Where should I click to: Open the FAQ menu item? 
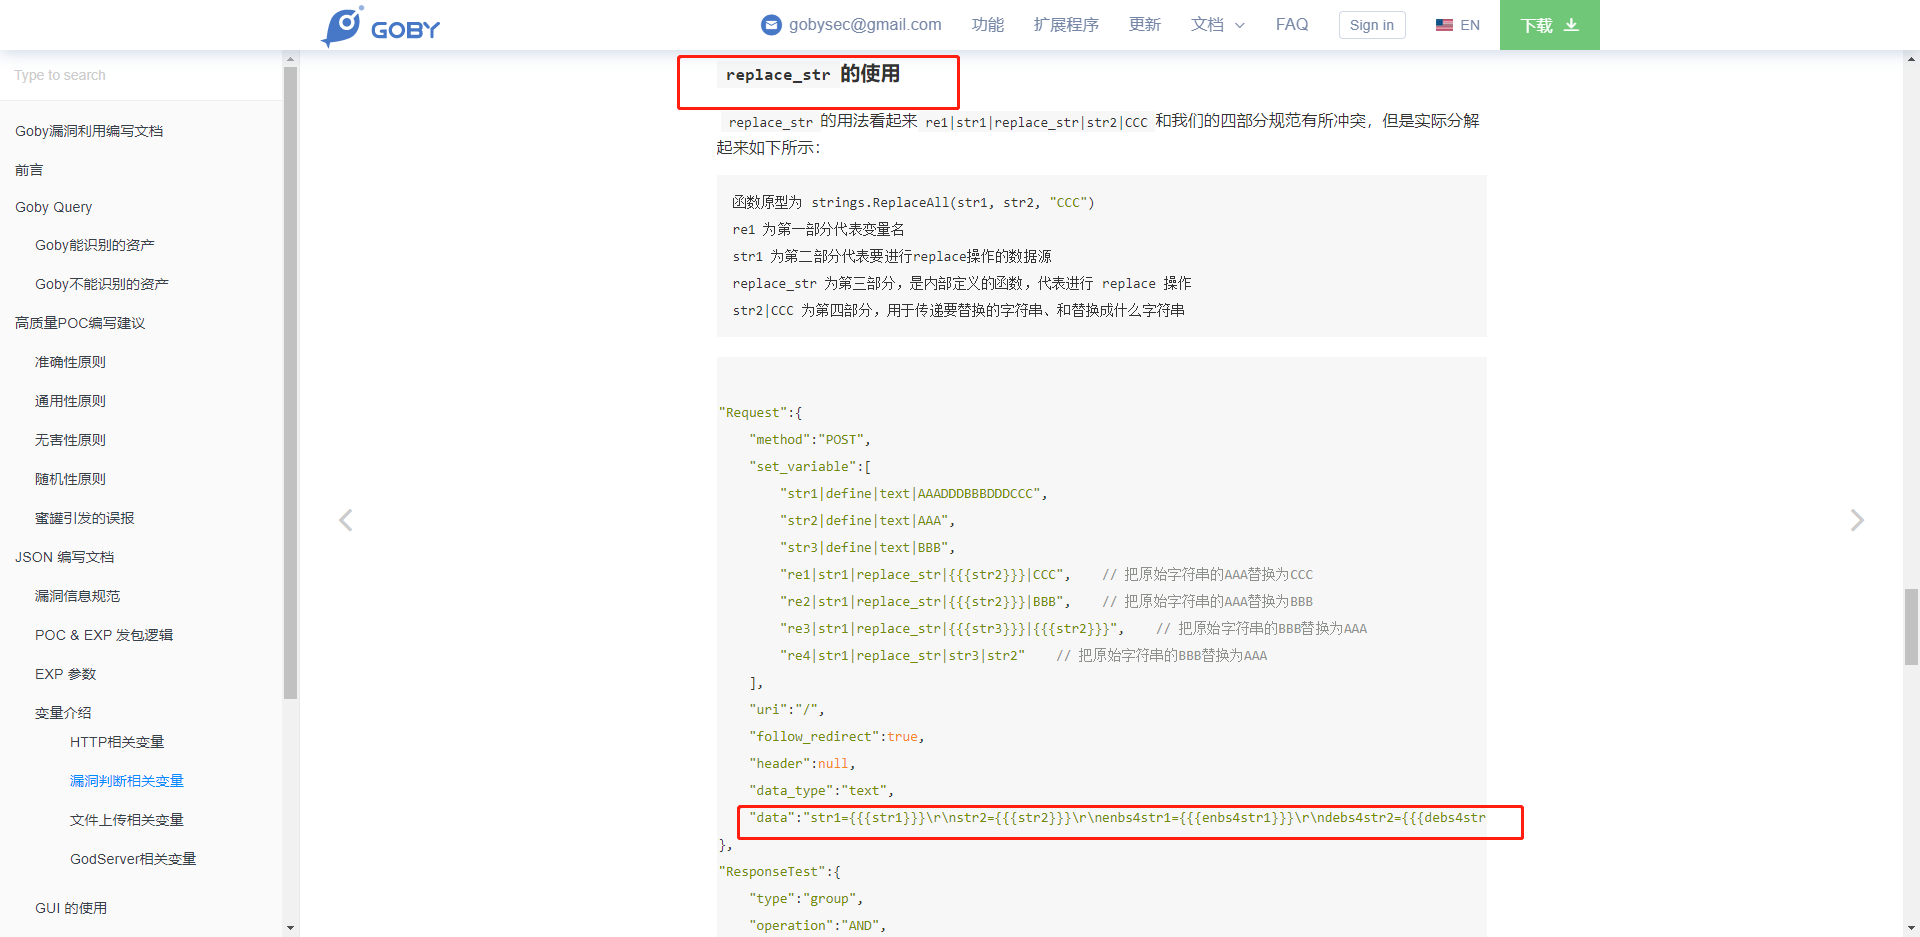pos(1291,24)
